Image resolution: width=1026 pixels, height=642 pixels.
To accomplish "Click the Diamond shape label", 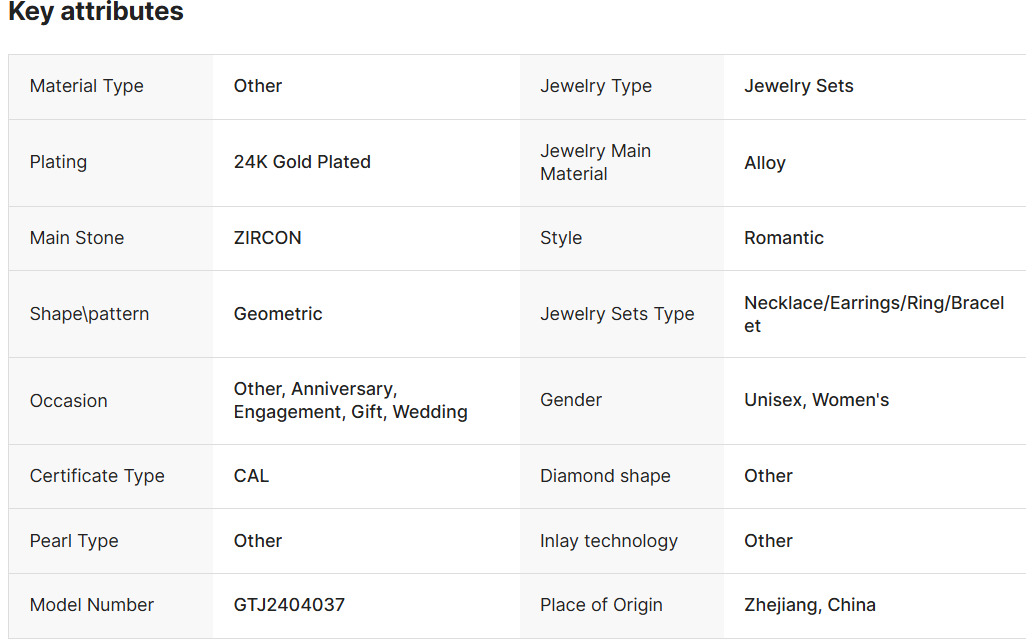I will click(605, 476).
